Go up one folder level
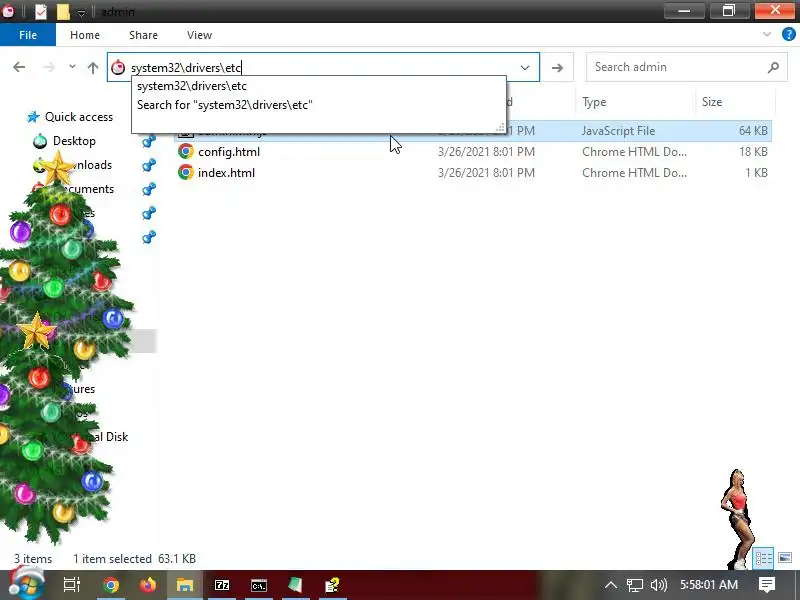Image resolution: width=800 pixels, height=600 pixels. [93, 67]
